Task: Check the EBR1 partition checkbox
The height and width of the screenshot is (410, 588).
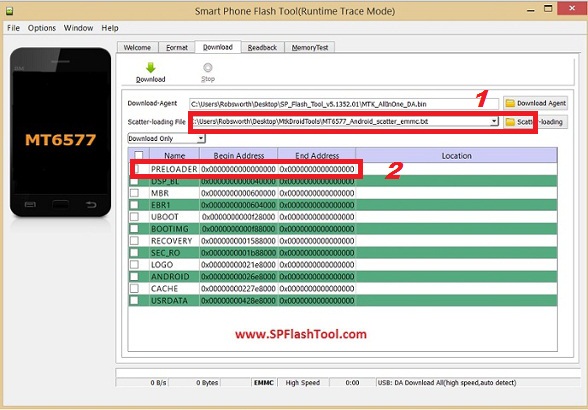Action: pyautogui.click(x=134, y=205)
